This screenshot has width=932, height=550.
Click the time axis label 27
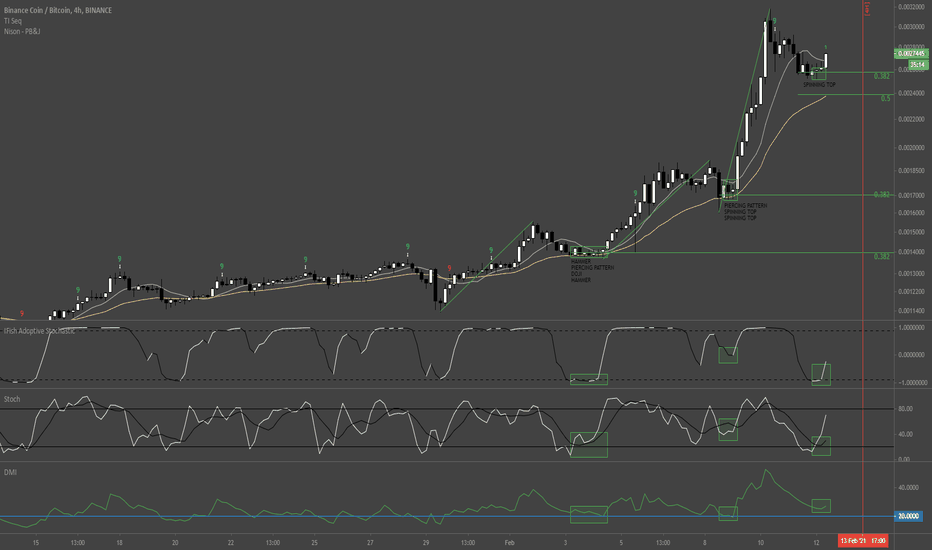click(370, 543)
